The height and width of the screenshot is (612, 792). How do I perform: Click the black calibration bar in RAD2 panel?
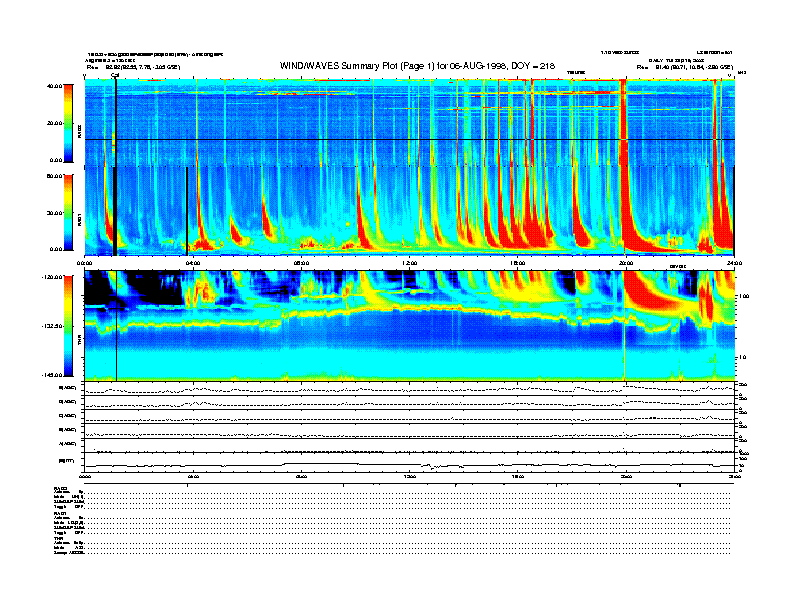coord(116,123)
